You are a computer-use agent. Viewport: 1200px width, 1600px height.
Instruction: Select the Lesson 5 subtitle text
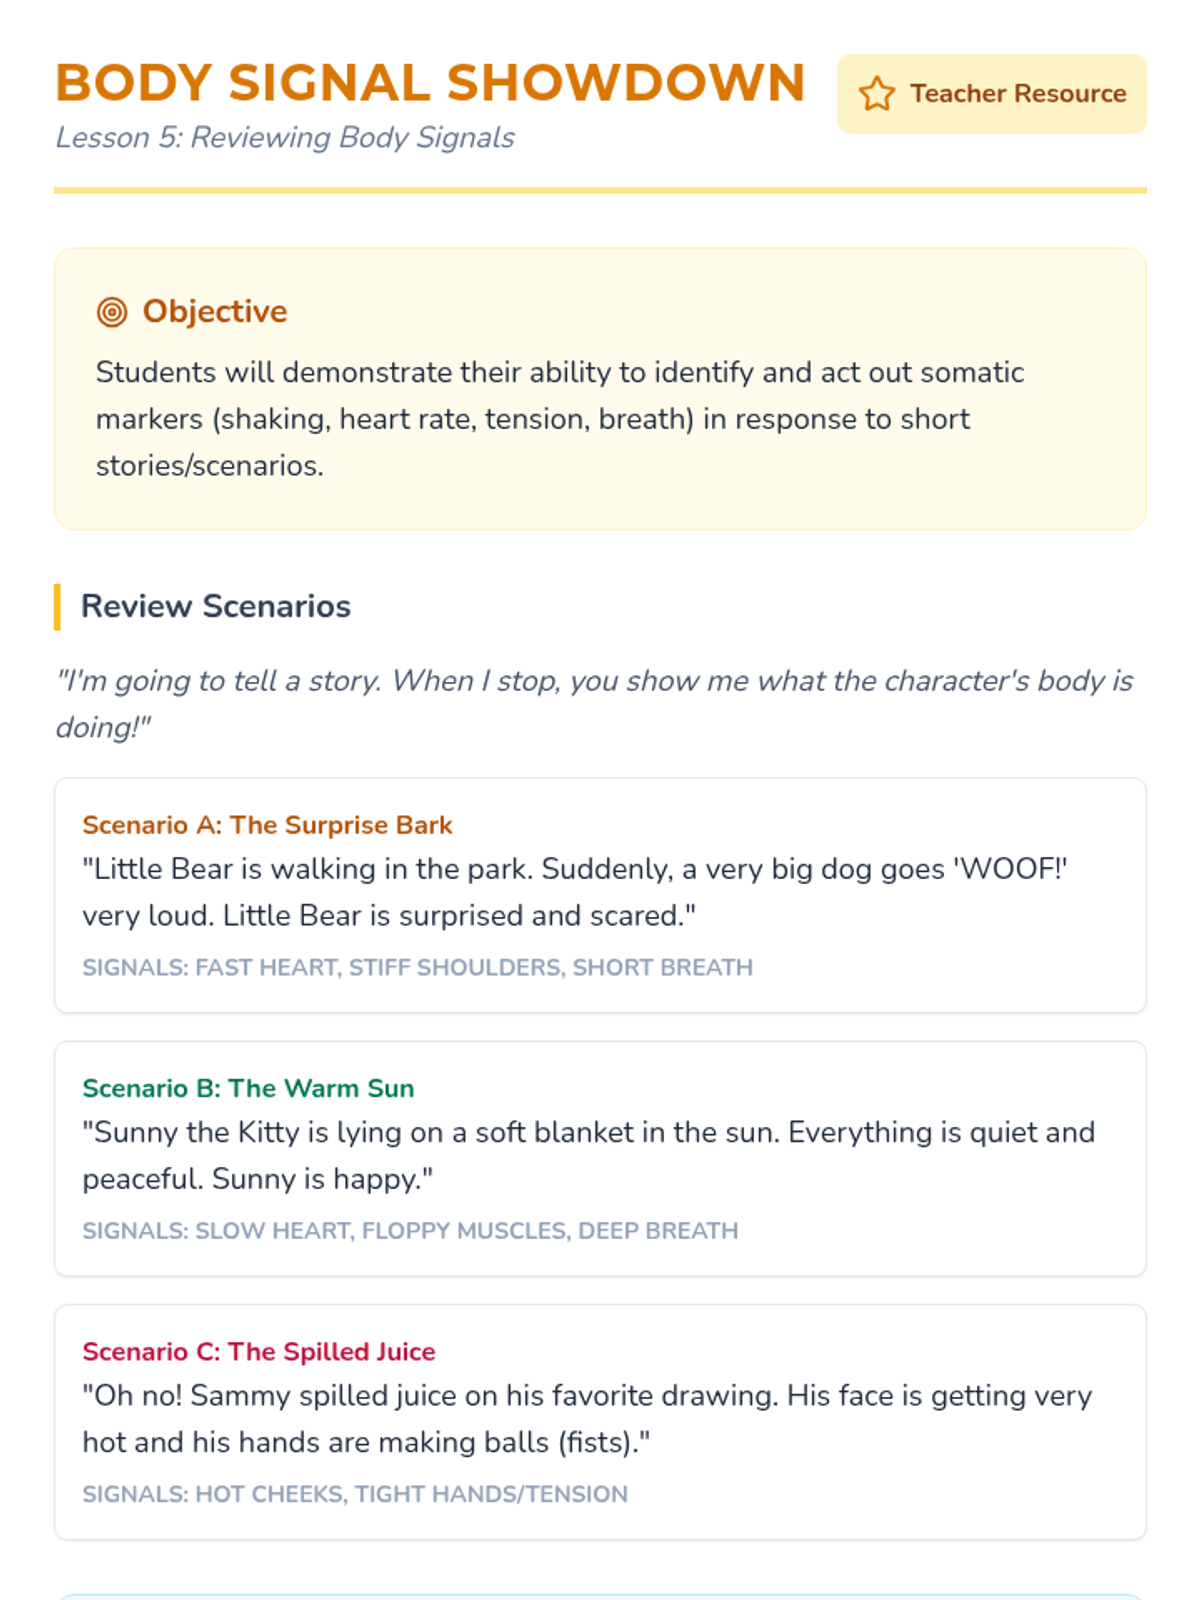(285, 138)
